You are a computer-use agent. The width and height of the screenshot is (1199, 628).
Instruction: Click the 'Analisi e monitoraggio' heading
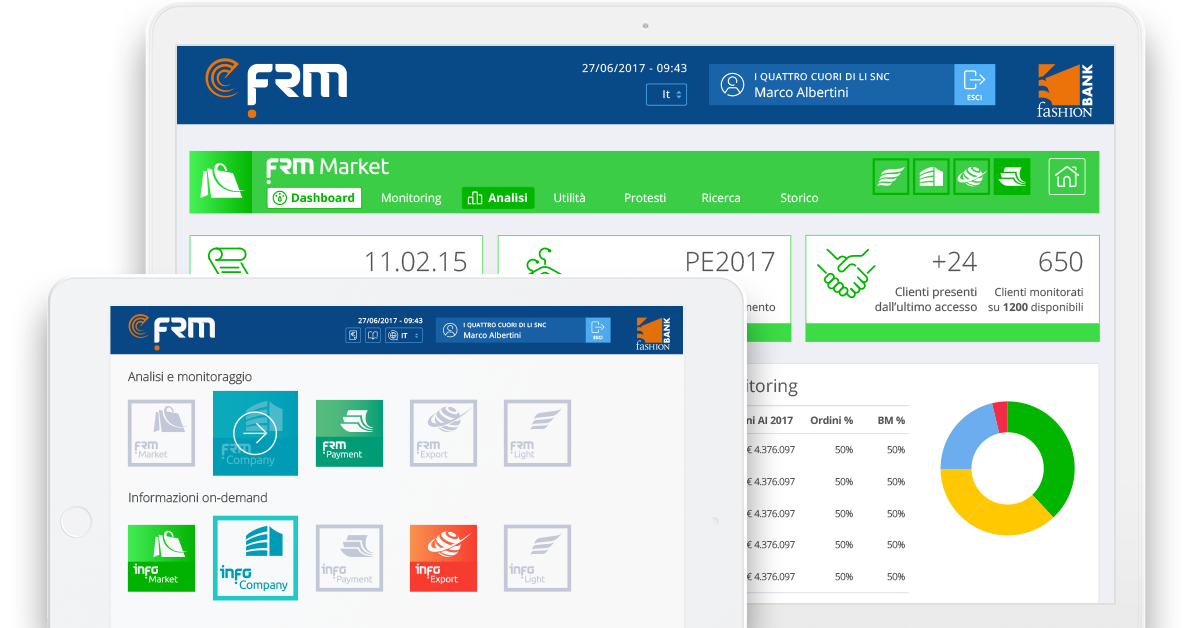click(190, 376)
